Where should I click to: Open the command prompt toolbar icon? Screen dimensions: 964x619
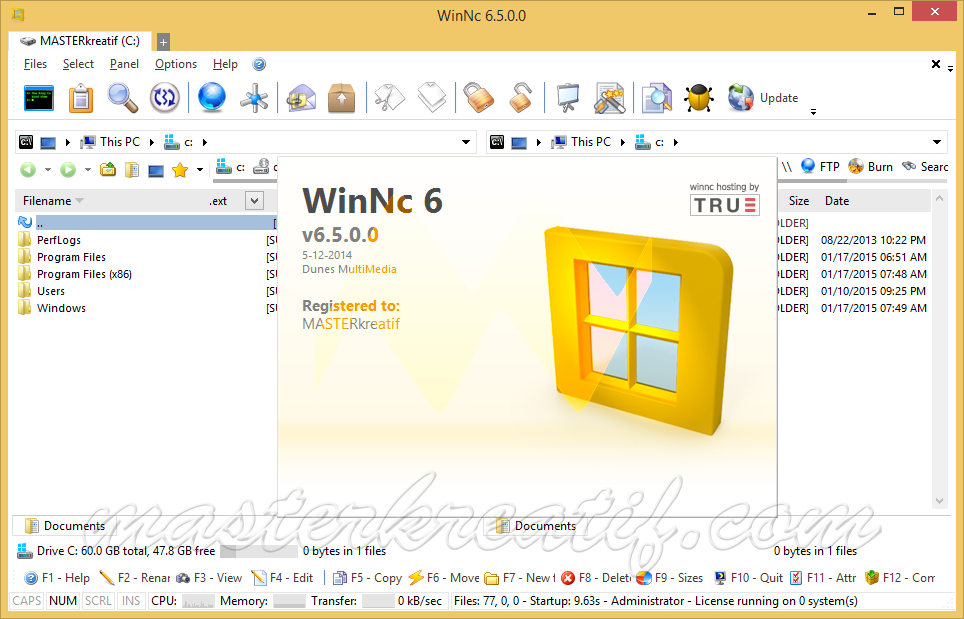(39, 98)
